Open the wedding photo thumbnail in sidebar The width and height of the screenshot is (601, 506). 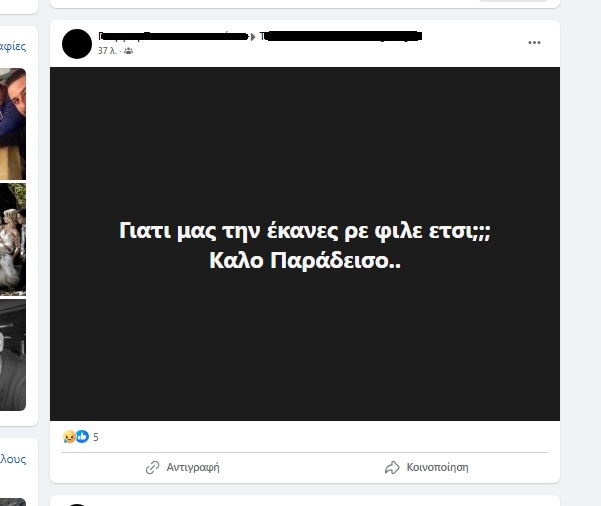pos(13,240)
